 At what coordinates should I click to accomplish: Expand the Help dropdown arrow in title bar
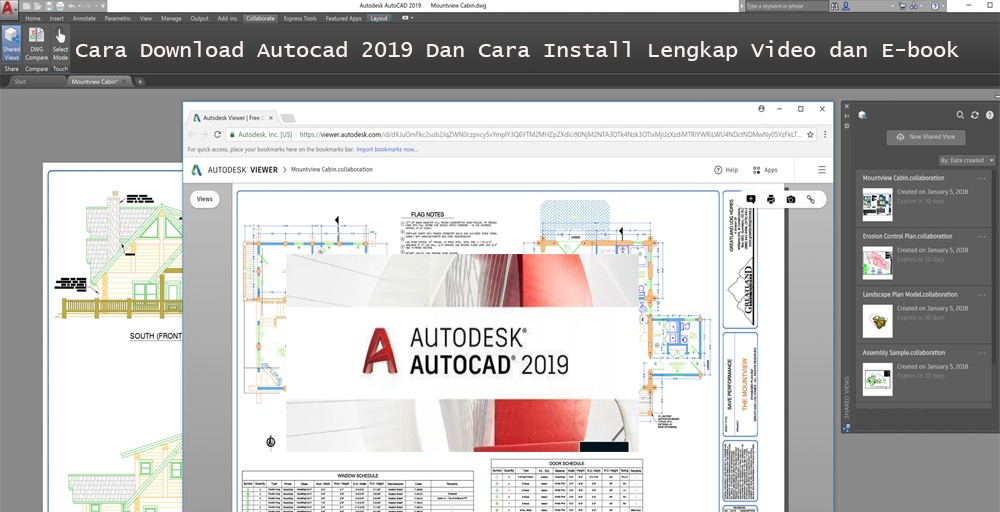click(943, 6)
